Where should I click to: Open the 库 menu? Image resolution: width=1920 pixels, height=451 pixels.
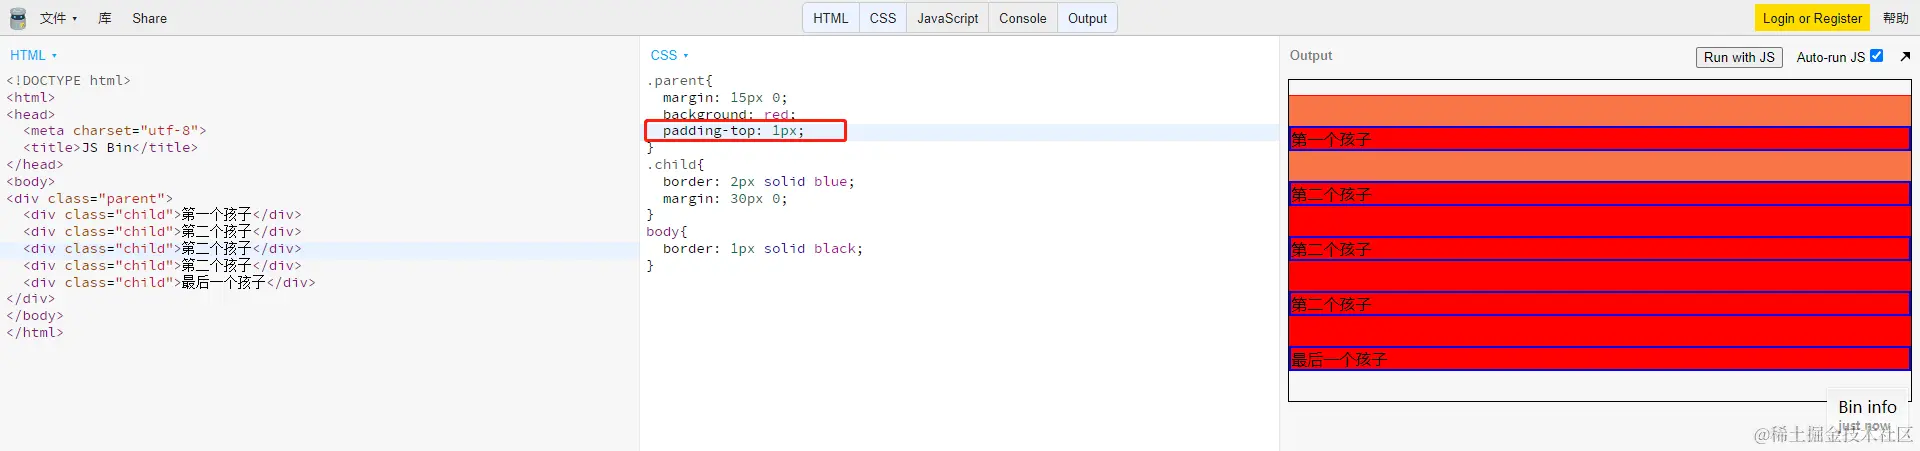coord(105,18)
